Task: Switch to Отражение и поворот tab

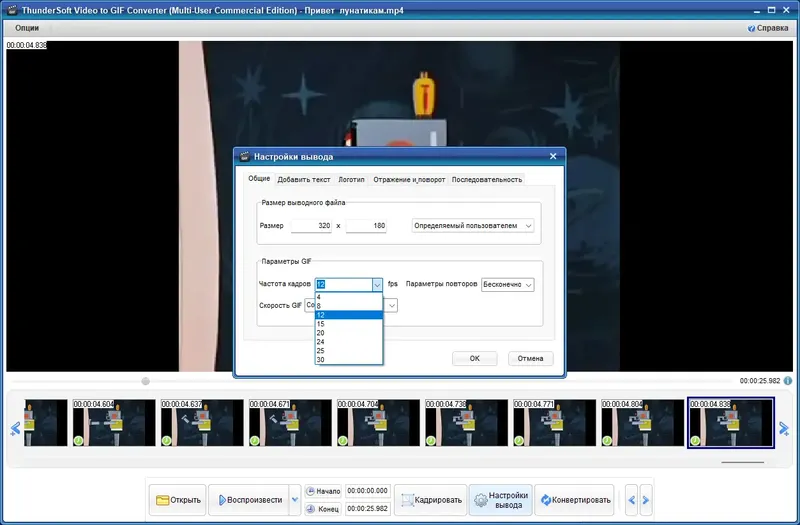Action: [409, 180]
